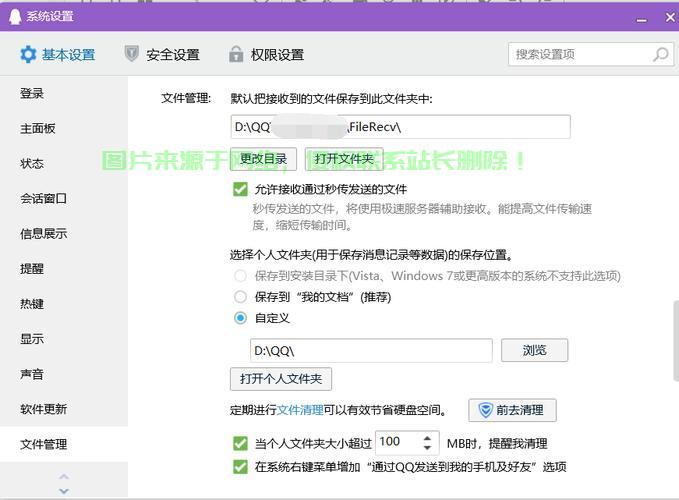Toggle 当个人文件夹大小超过 reminder checkbox
This screenshot has width=679, height=500.
[x=240, y=443]
